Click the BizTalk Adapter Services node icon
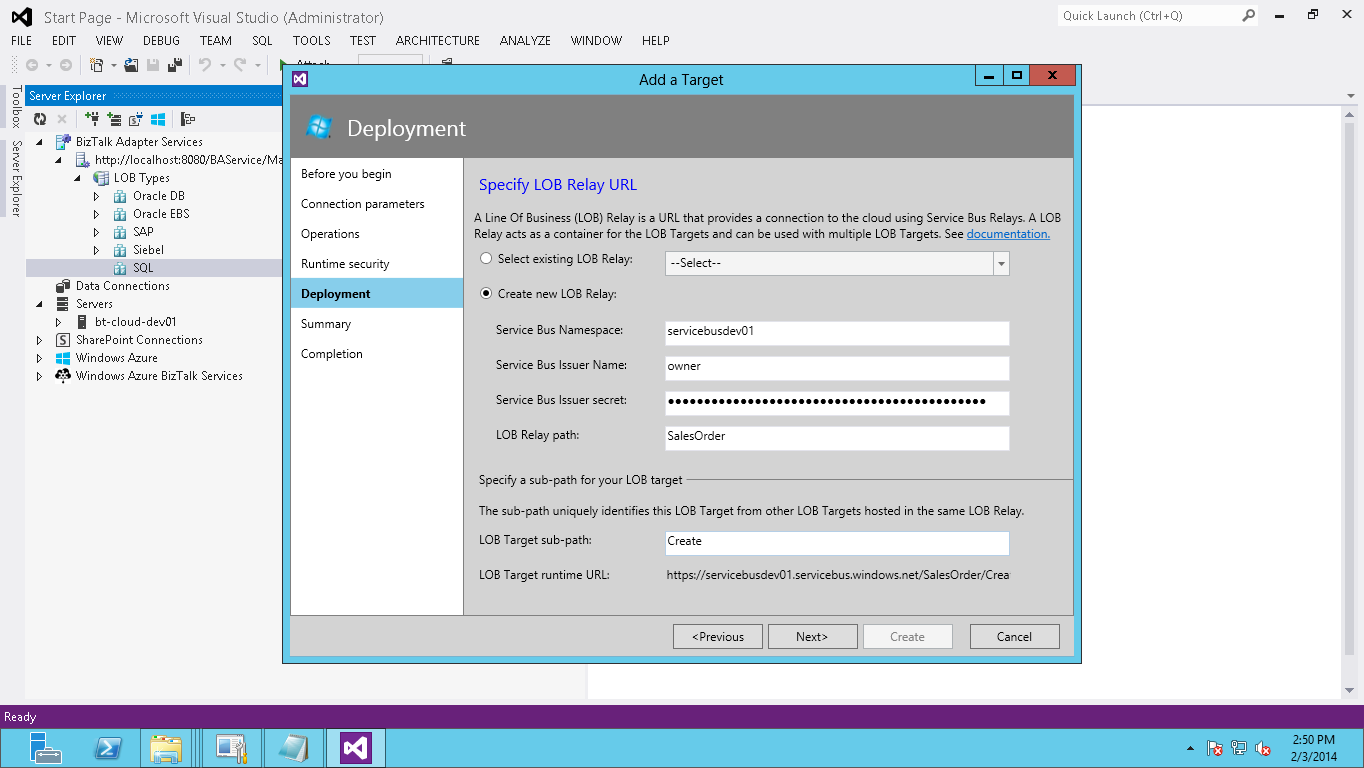The width and height of the screenshot is (1364, 768). click(x=63, y=142)
